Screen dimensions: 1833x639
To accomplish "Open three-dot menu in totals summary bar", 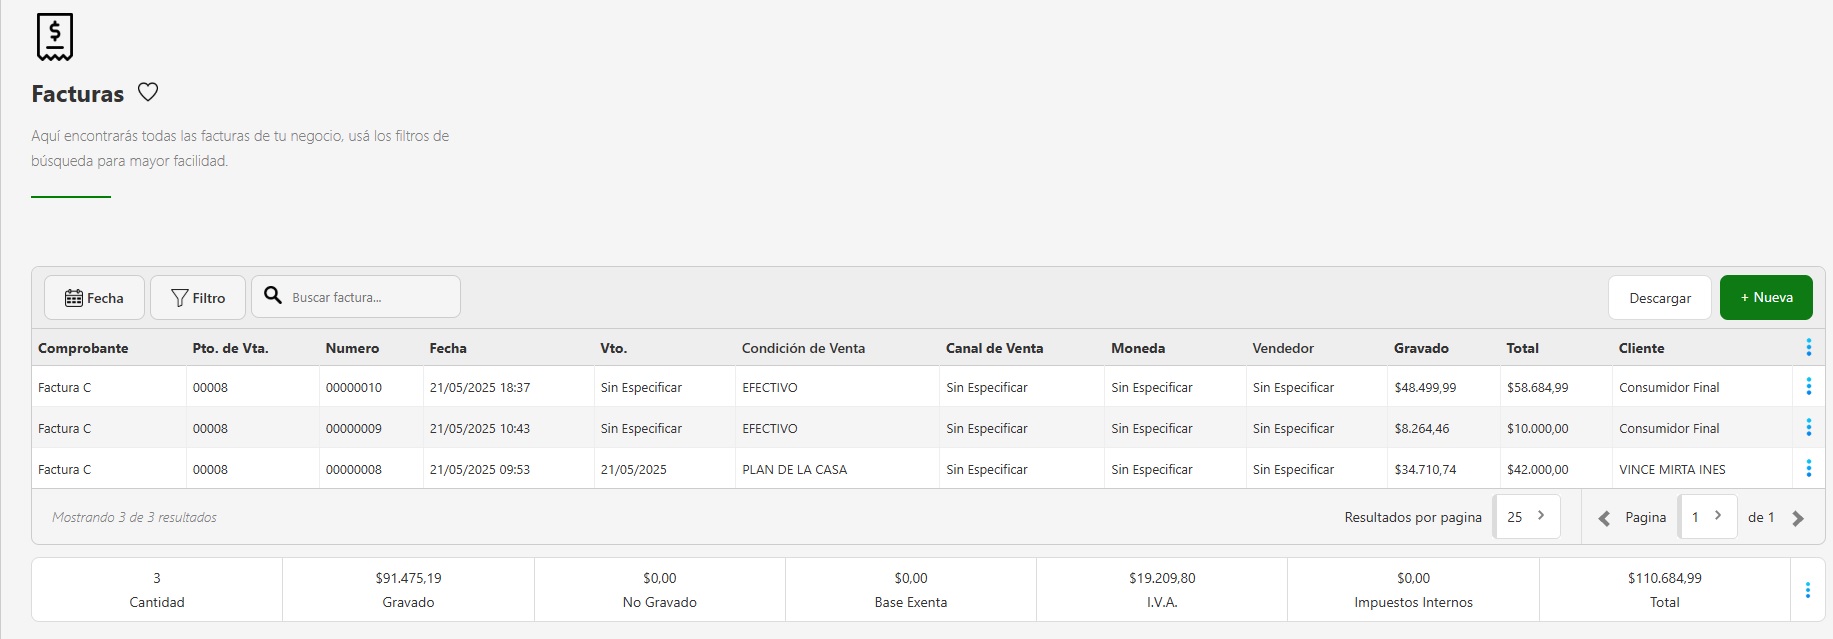I will [x=1807, y=590].
